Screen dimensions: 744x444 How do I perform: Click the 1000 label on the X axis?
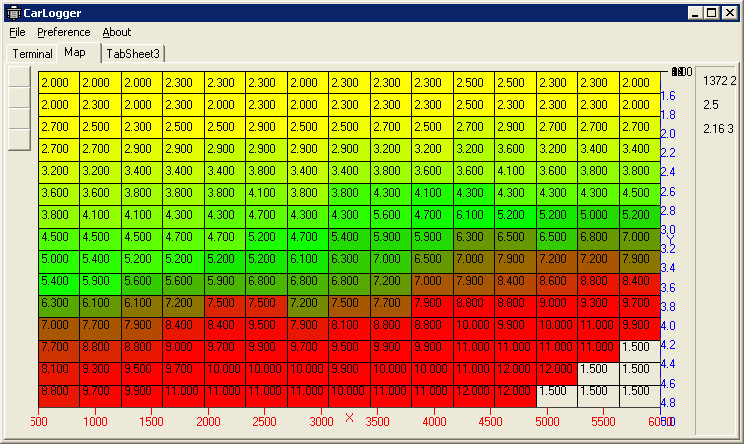coord(95,421)
